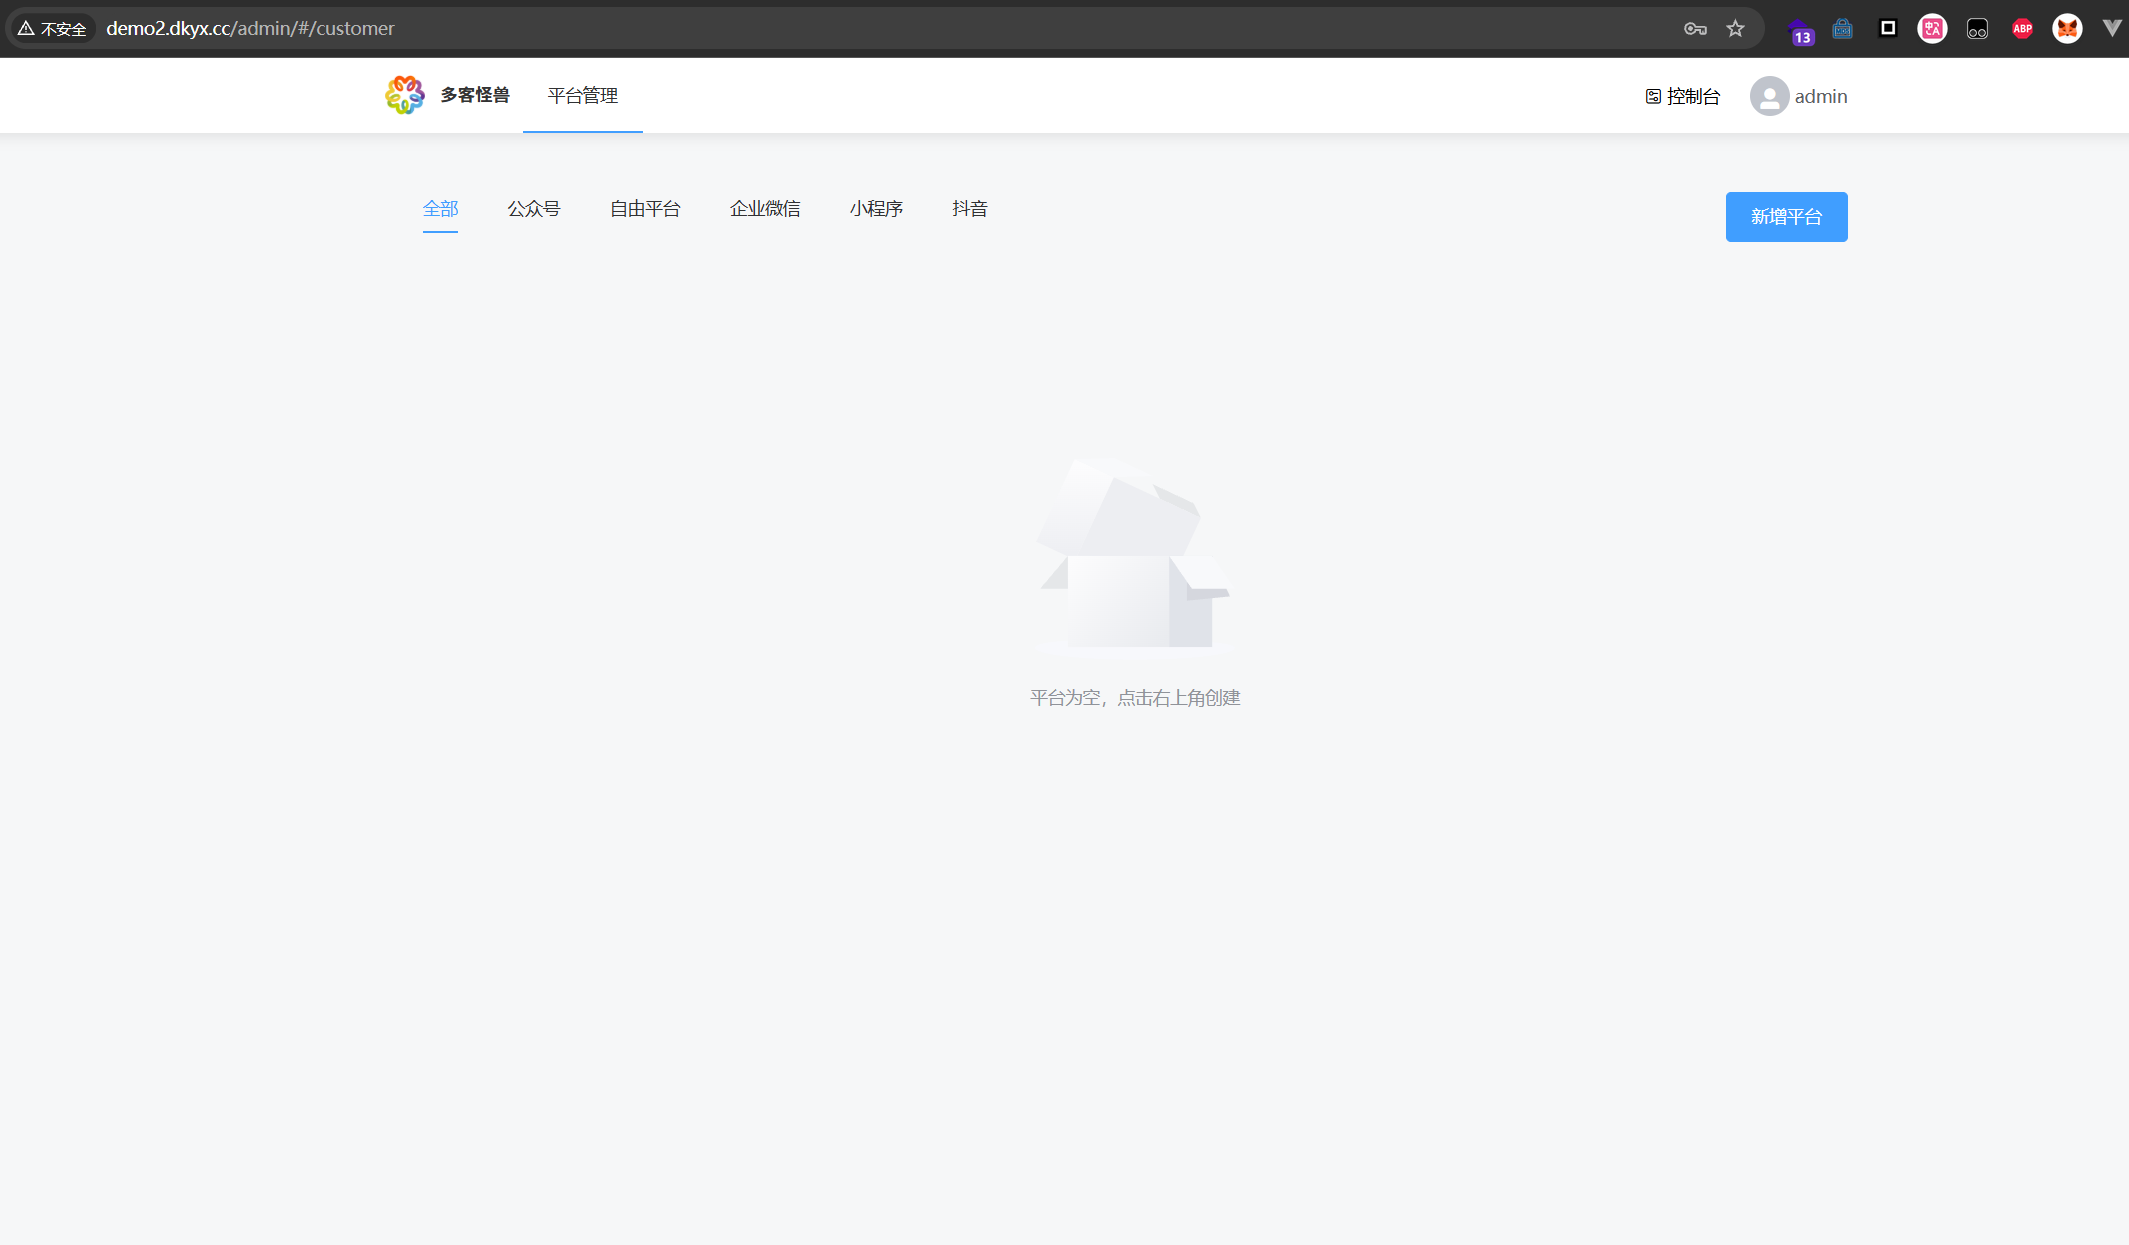Viewport: 2129px width, 1245px height.
Task: Open the admin account menu
Action: (1820, 96)
